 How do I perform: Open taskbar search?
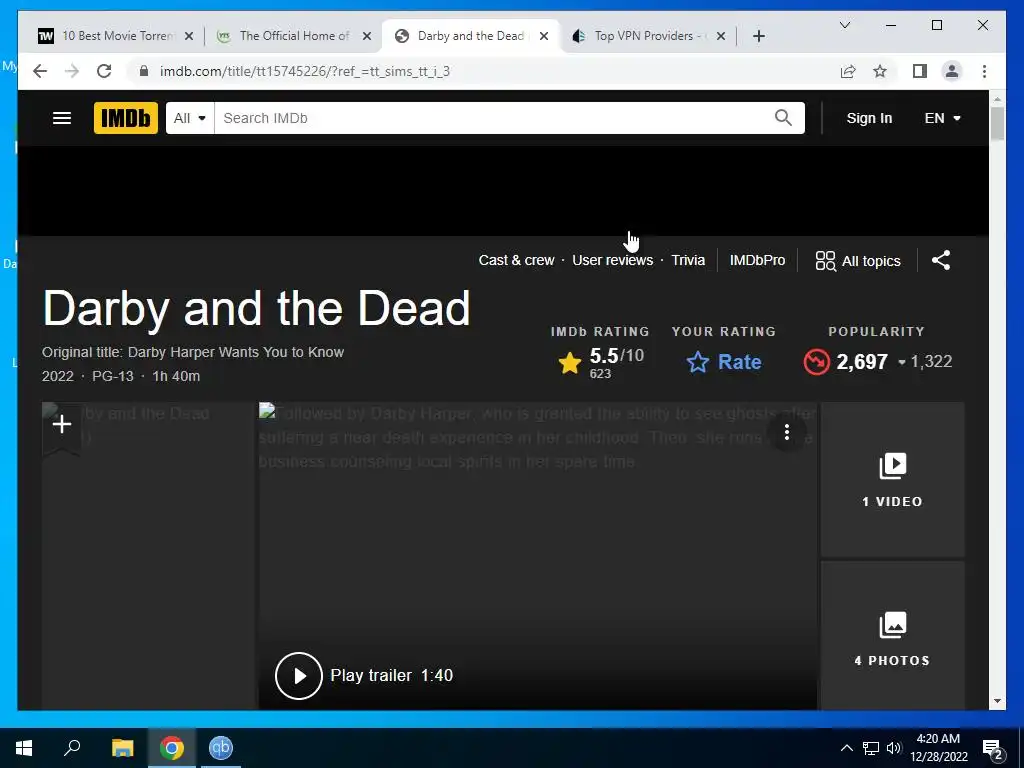(x=72, y=748)
